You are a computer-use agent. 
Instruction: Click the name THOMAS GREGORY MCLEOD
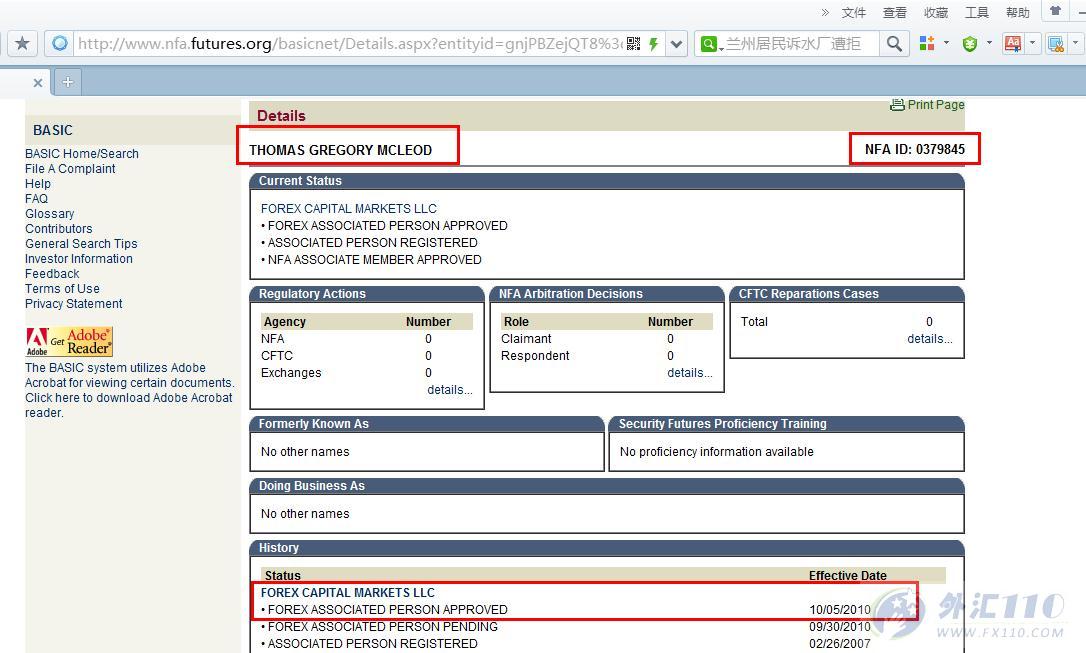coord(340,150)
